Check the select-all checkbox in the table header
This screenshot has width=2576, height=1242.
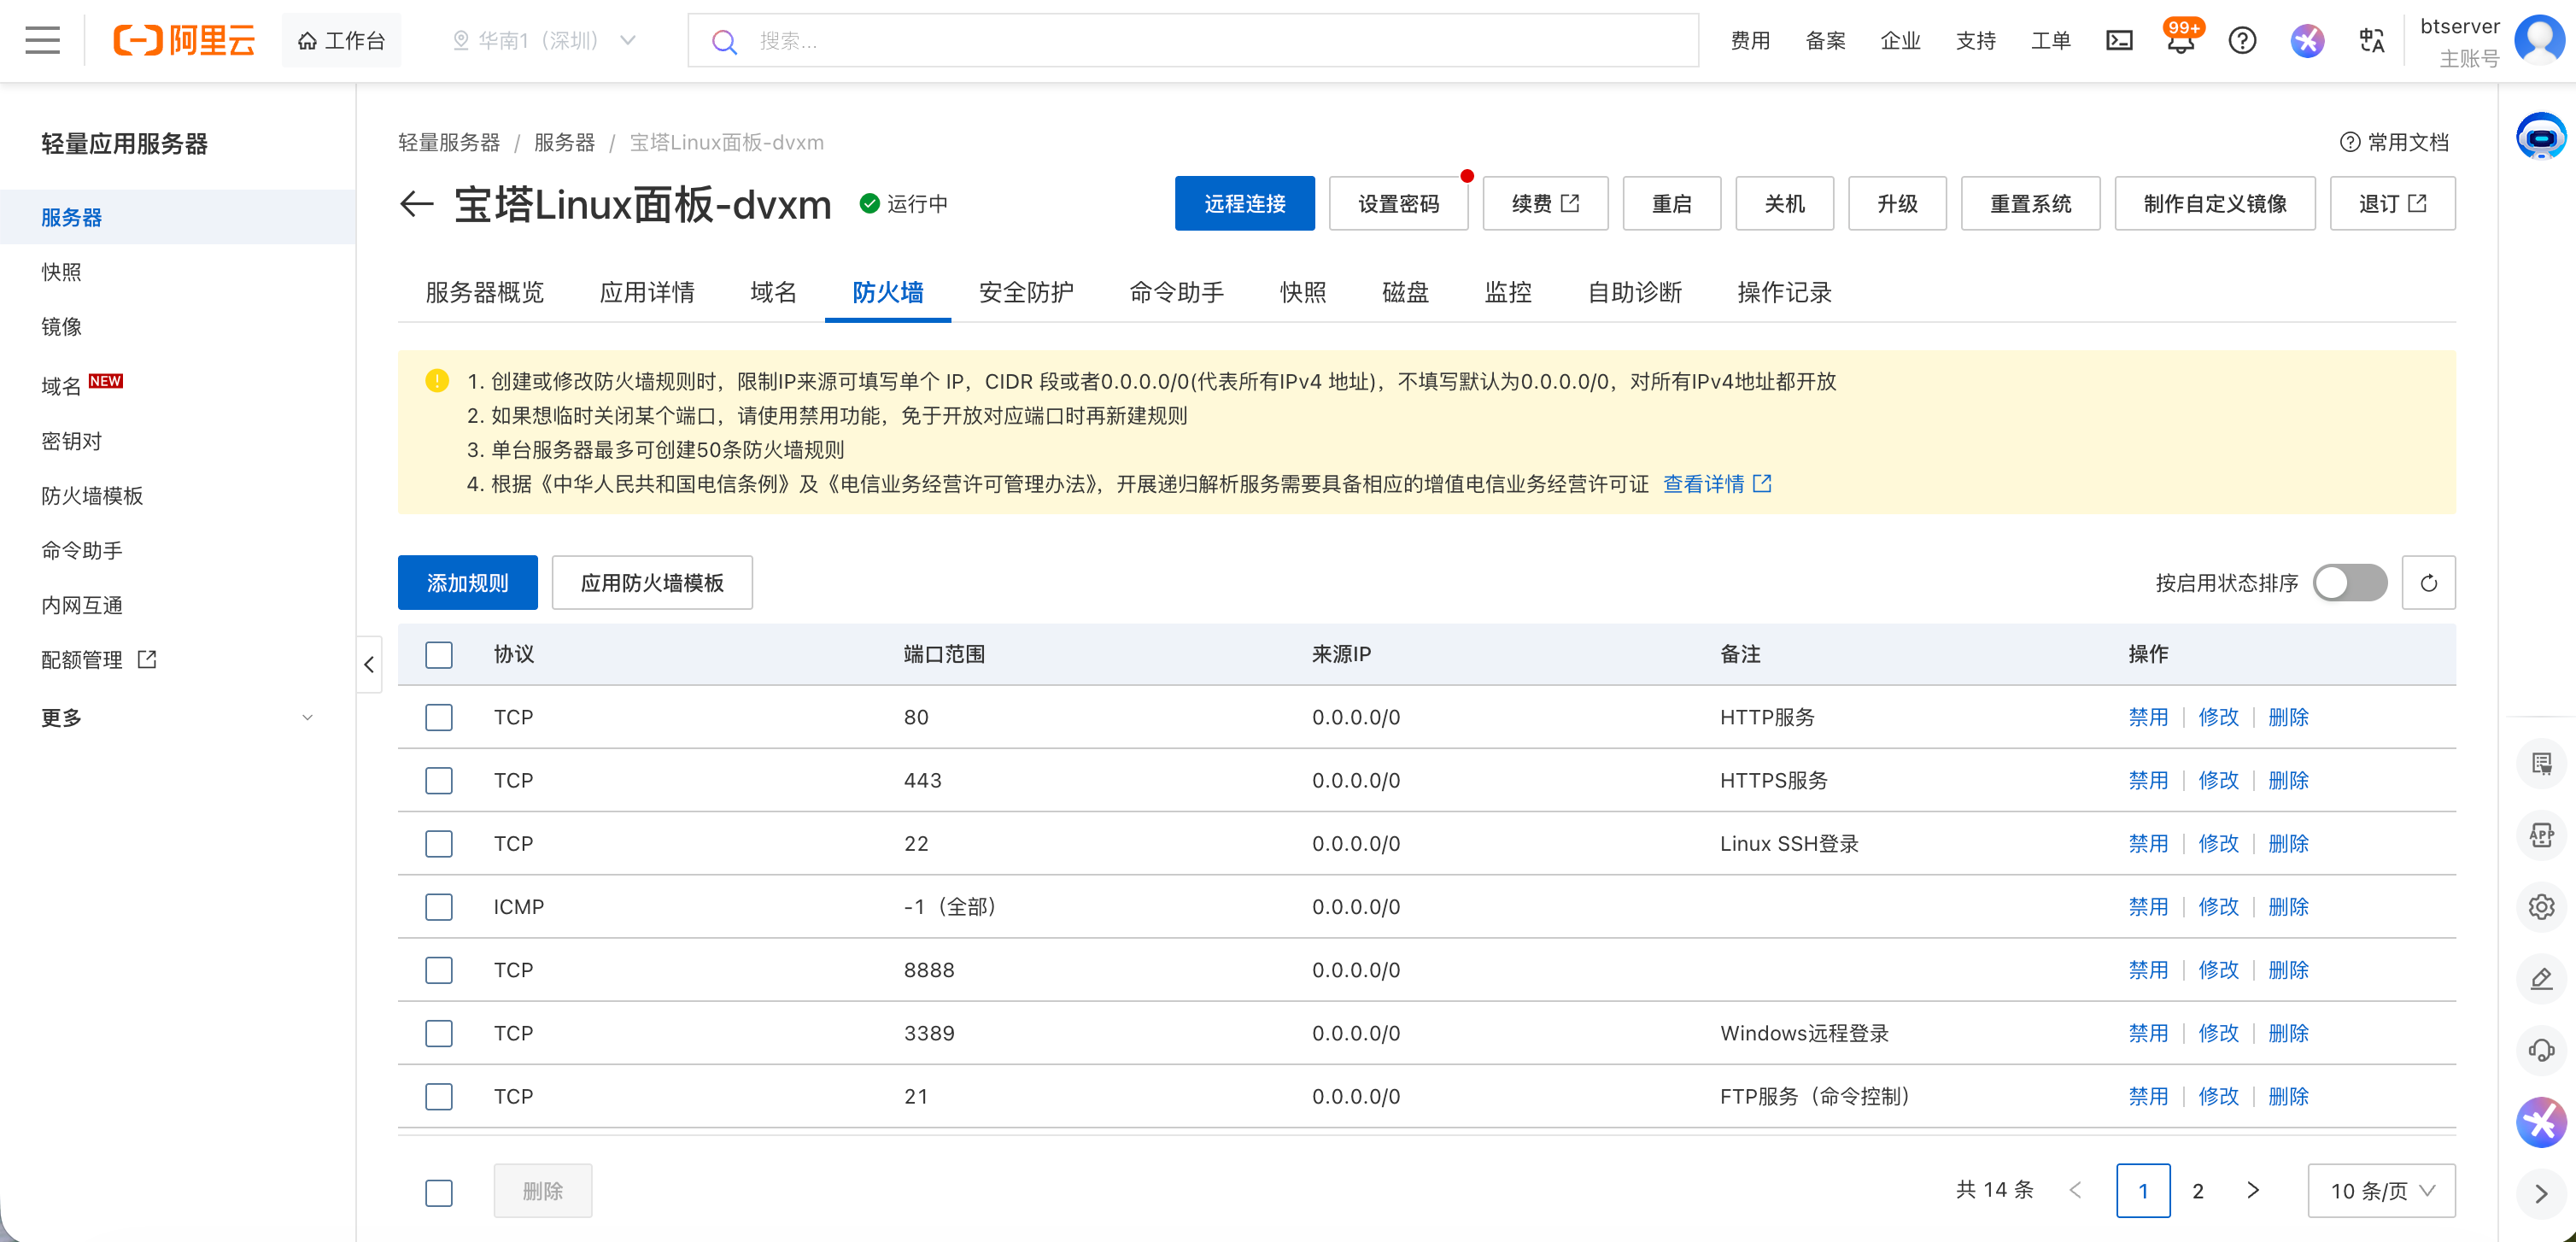pos(439,655)
